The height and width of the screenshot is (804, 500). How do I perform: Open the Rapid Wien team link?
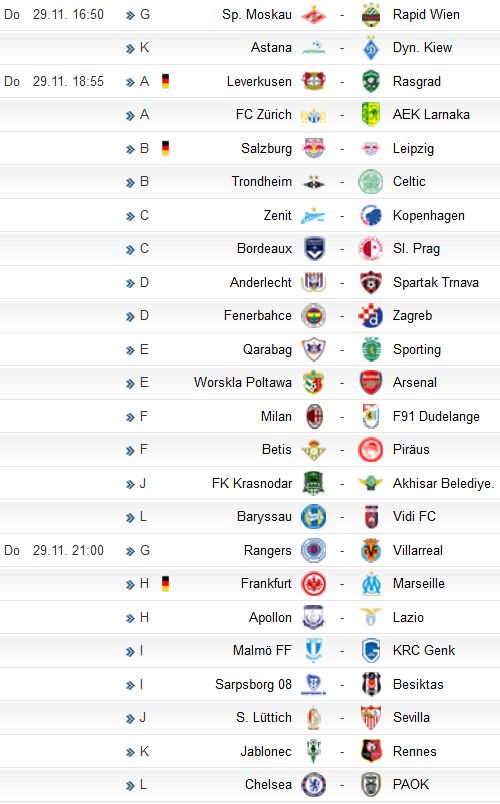(426, 14)
